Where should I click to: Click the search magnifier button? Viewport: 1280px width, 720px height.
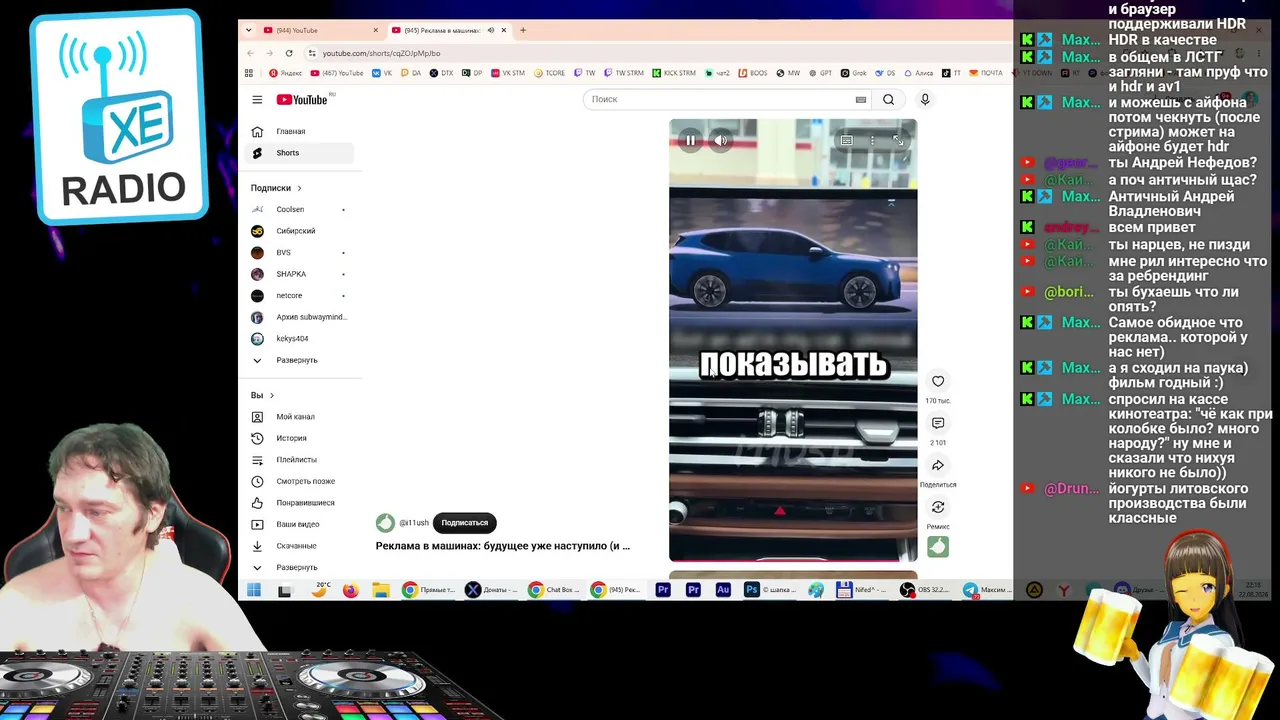coord(888,100)
